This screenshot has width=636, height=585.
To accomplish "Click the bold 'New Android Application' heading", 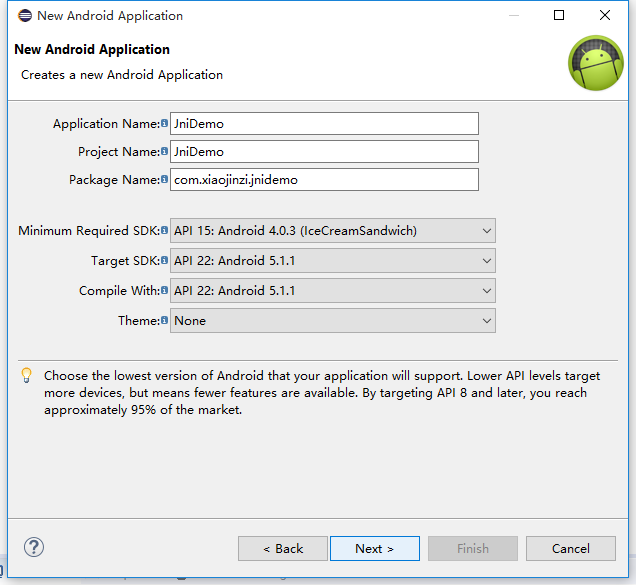I will point(92,49).
